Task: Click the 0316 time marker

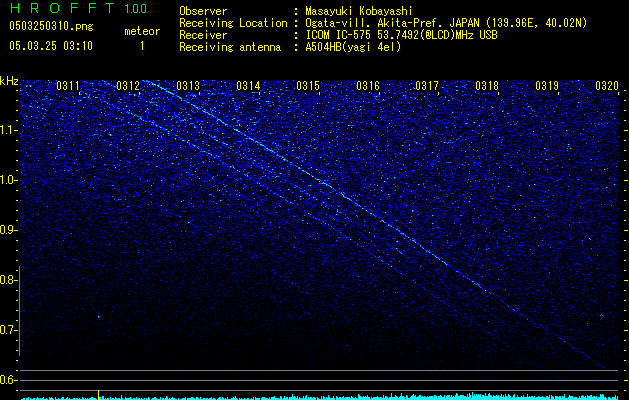Action: click(x=368, y=86)
